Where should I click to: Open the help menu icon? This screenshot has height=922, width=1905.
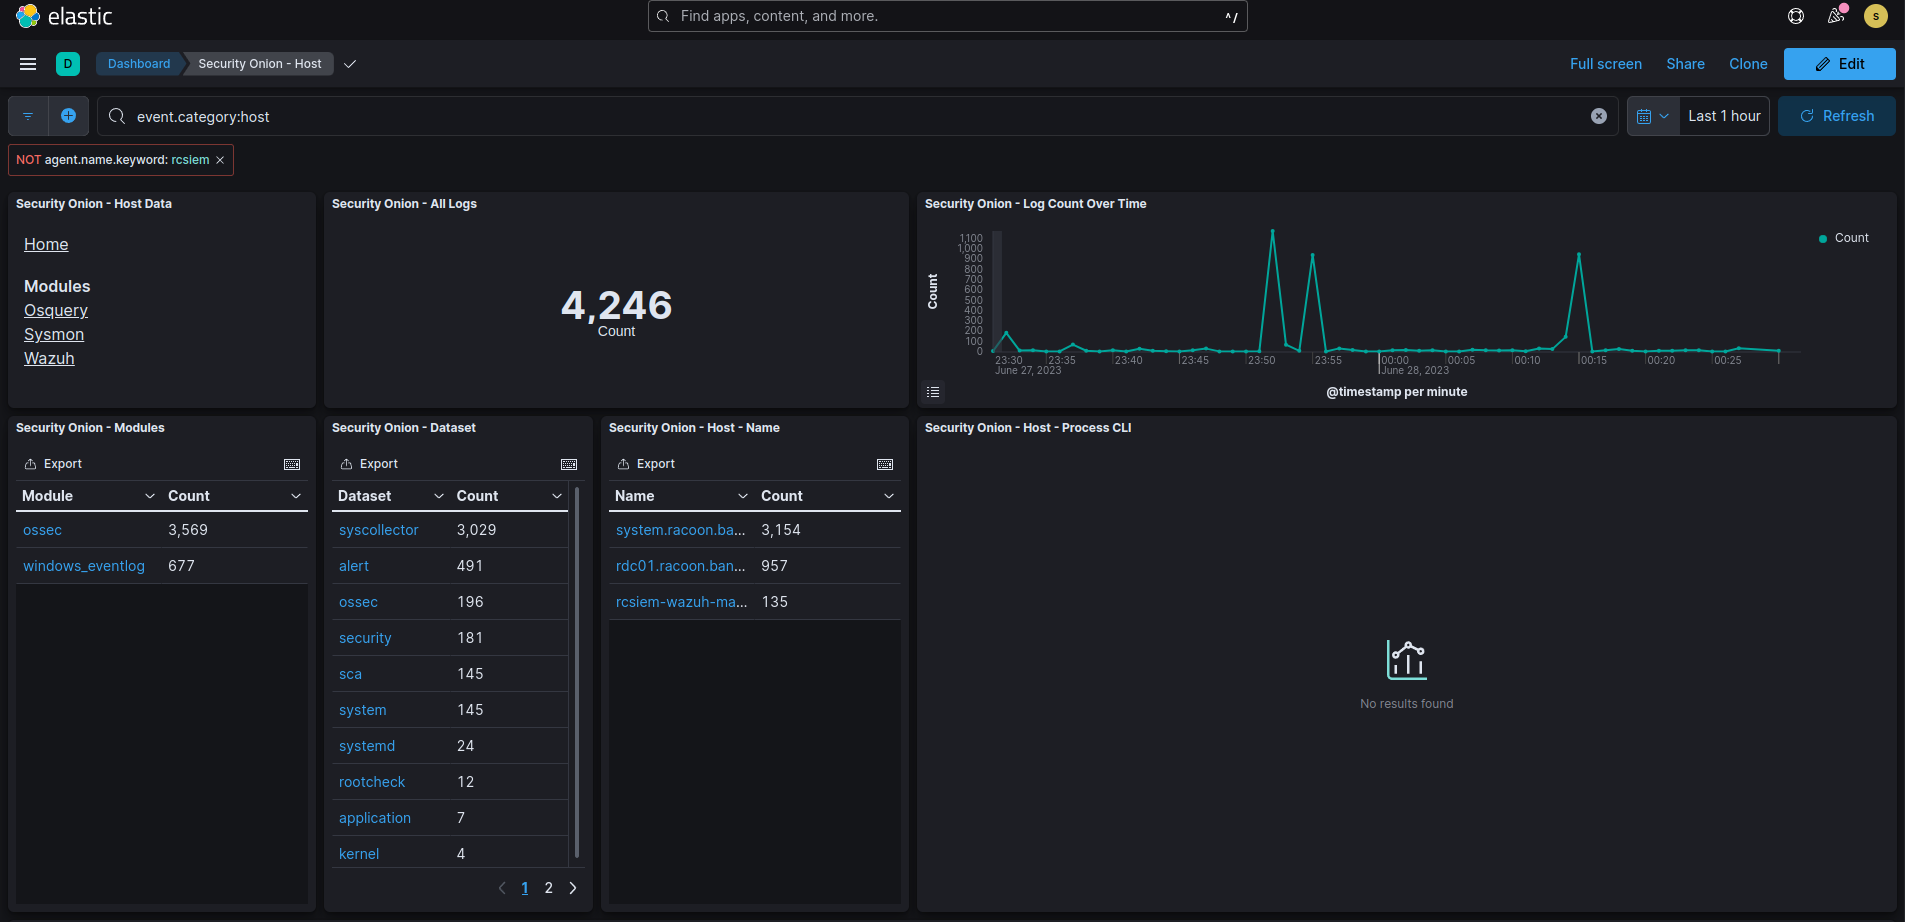coord(1795,16)
